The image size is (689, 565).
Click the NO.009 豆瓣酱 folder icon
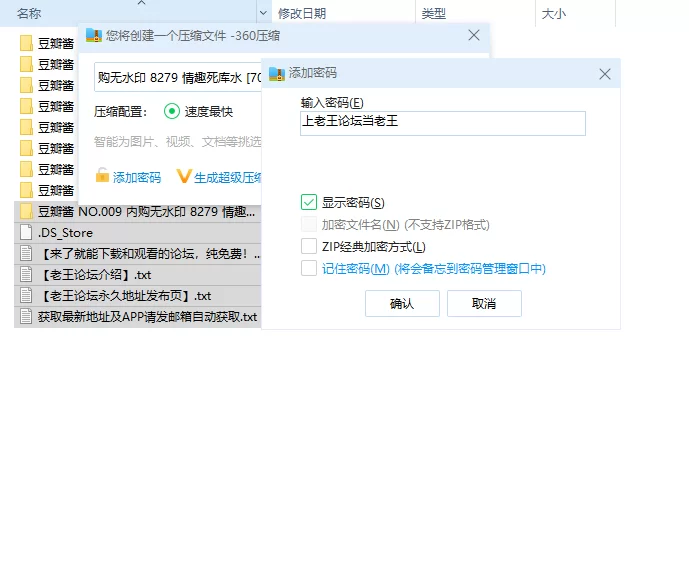(26, 211)
